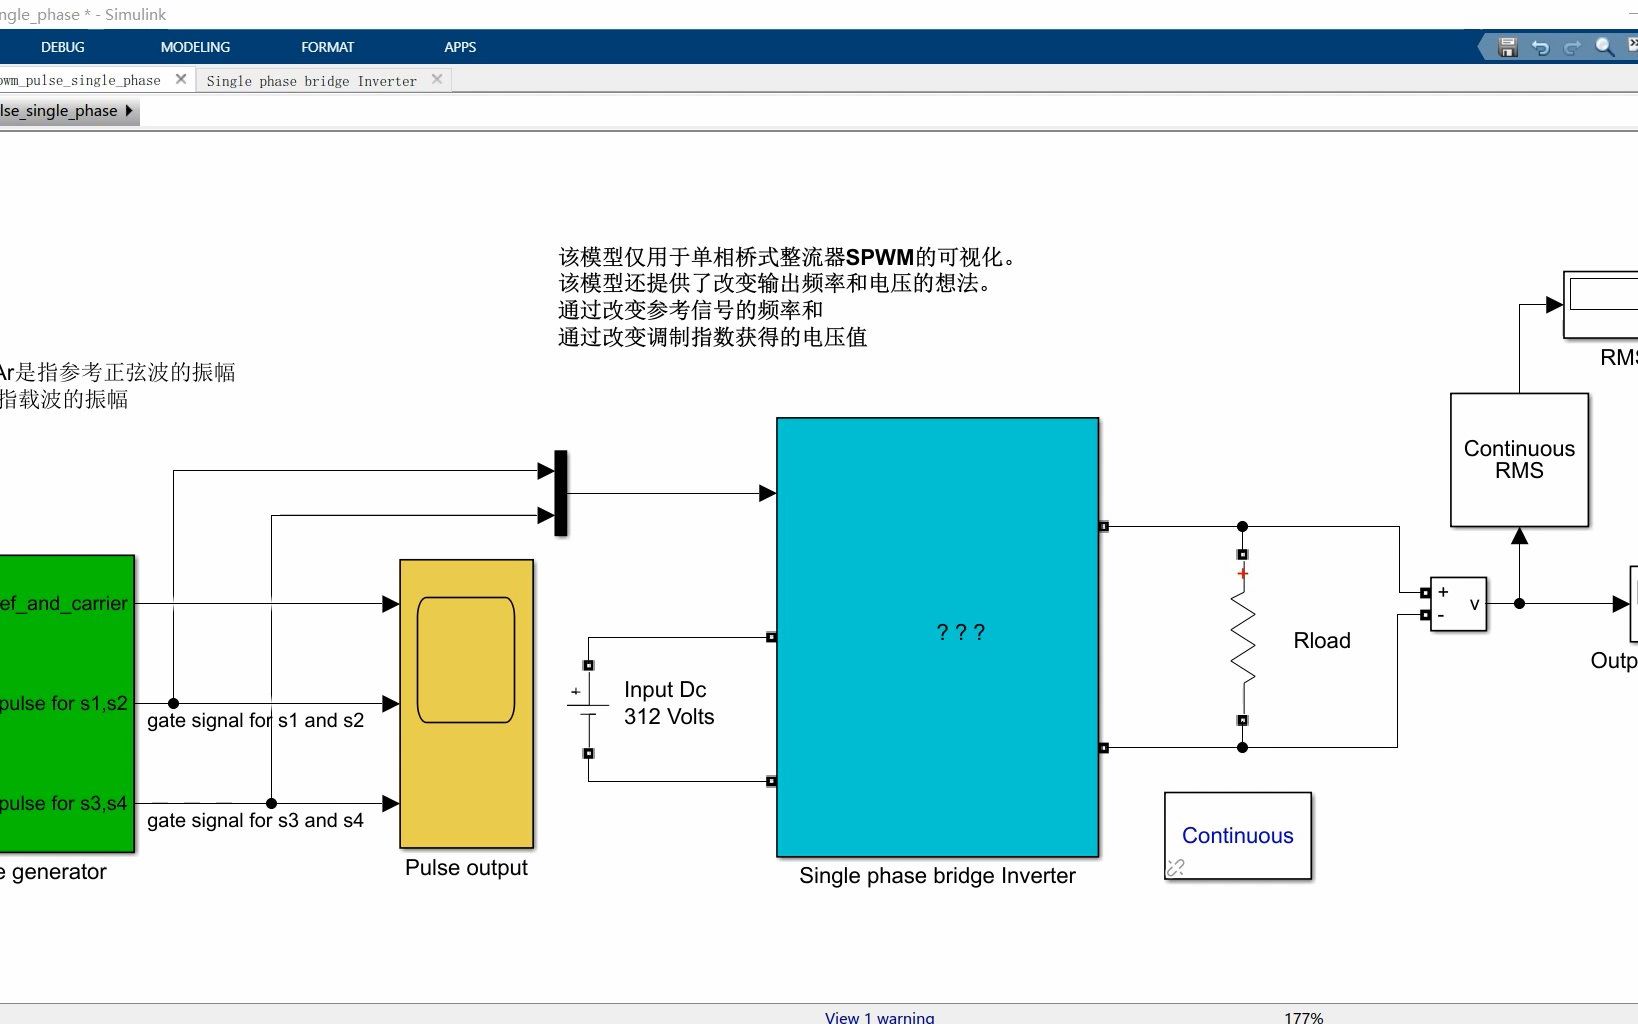Click the Mux block joining gate signals
The image size is (1638, 1024).
562,495
